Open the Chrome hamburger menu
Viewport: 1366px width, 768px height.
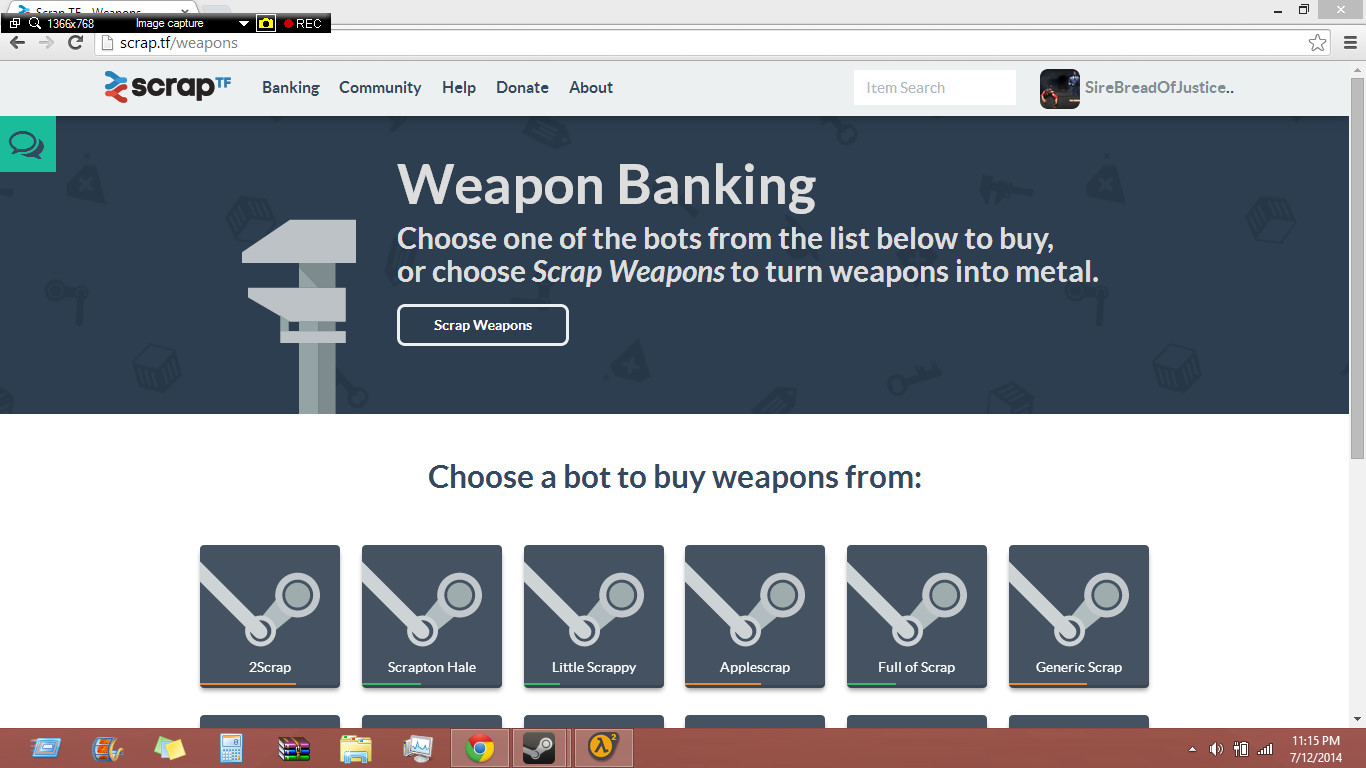(x=1350, y=43)
